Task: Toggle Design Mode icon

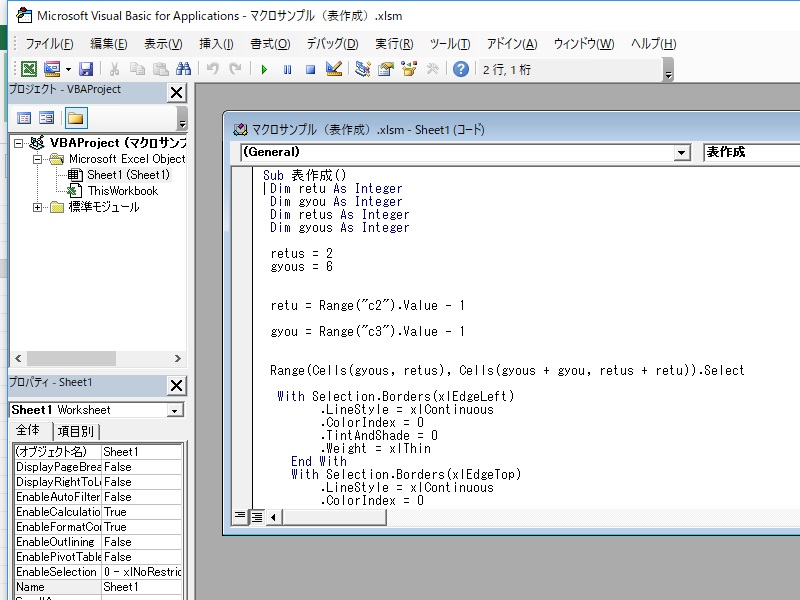Action: pos(334,69)
